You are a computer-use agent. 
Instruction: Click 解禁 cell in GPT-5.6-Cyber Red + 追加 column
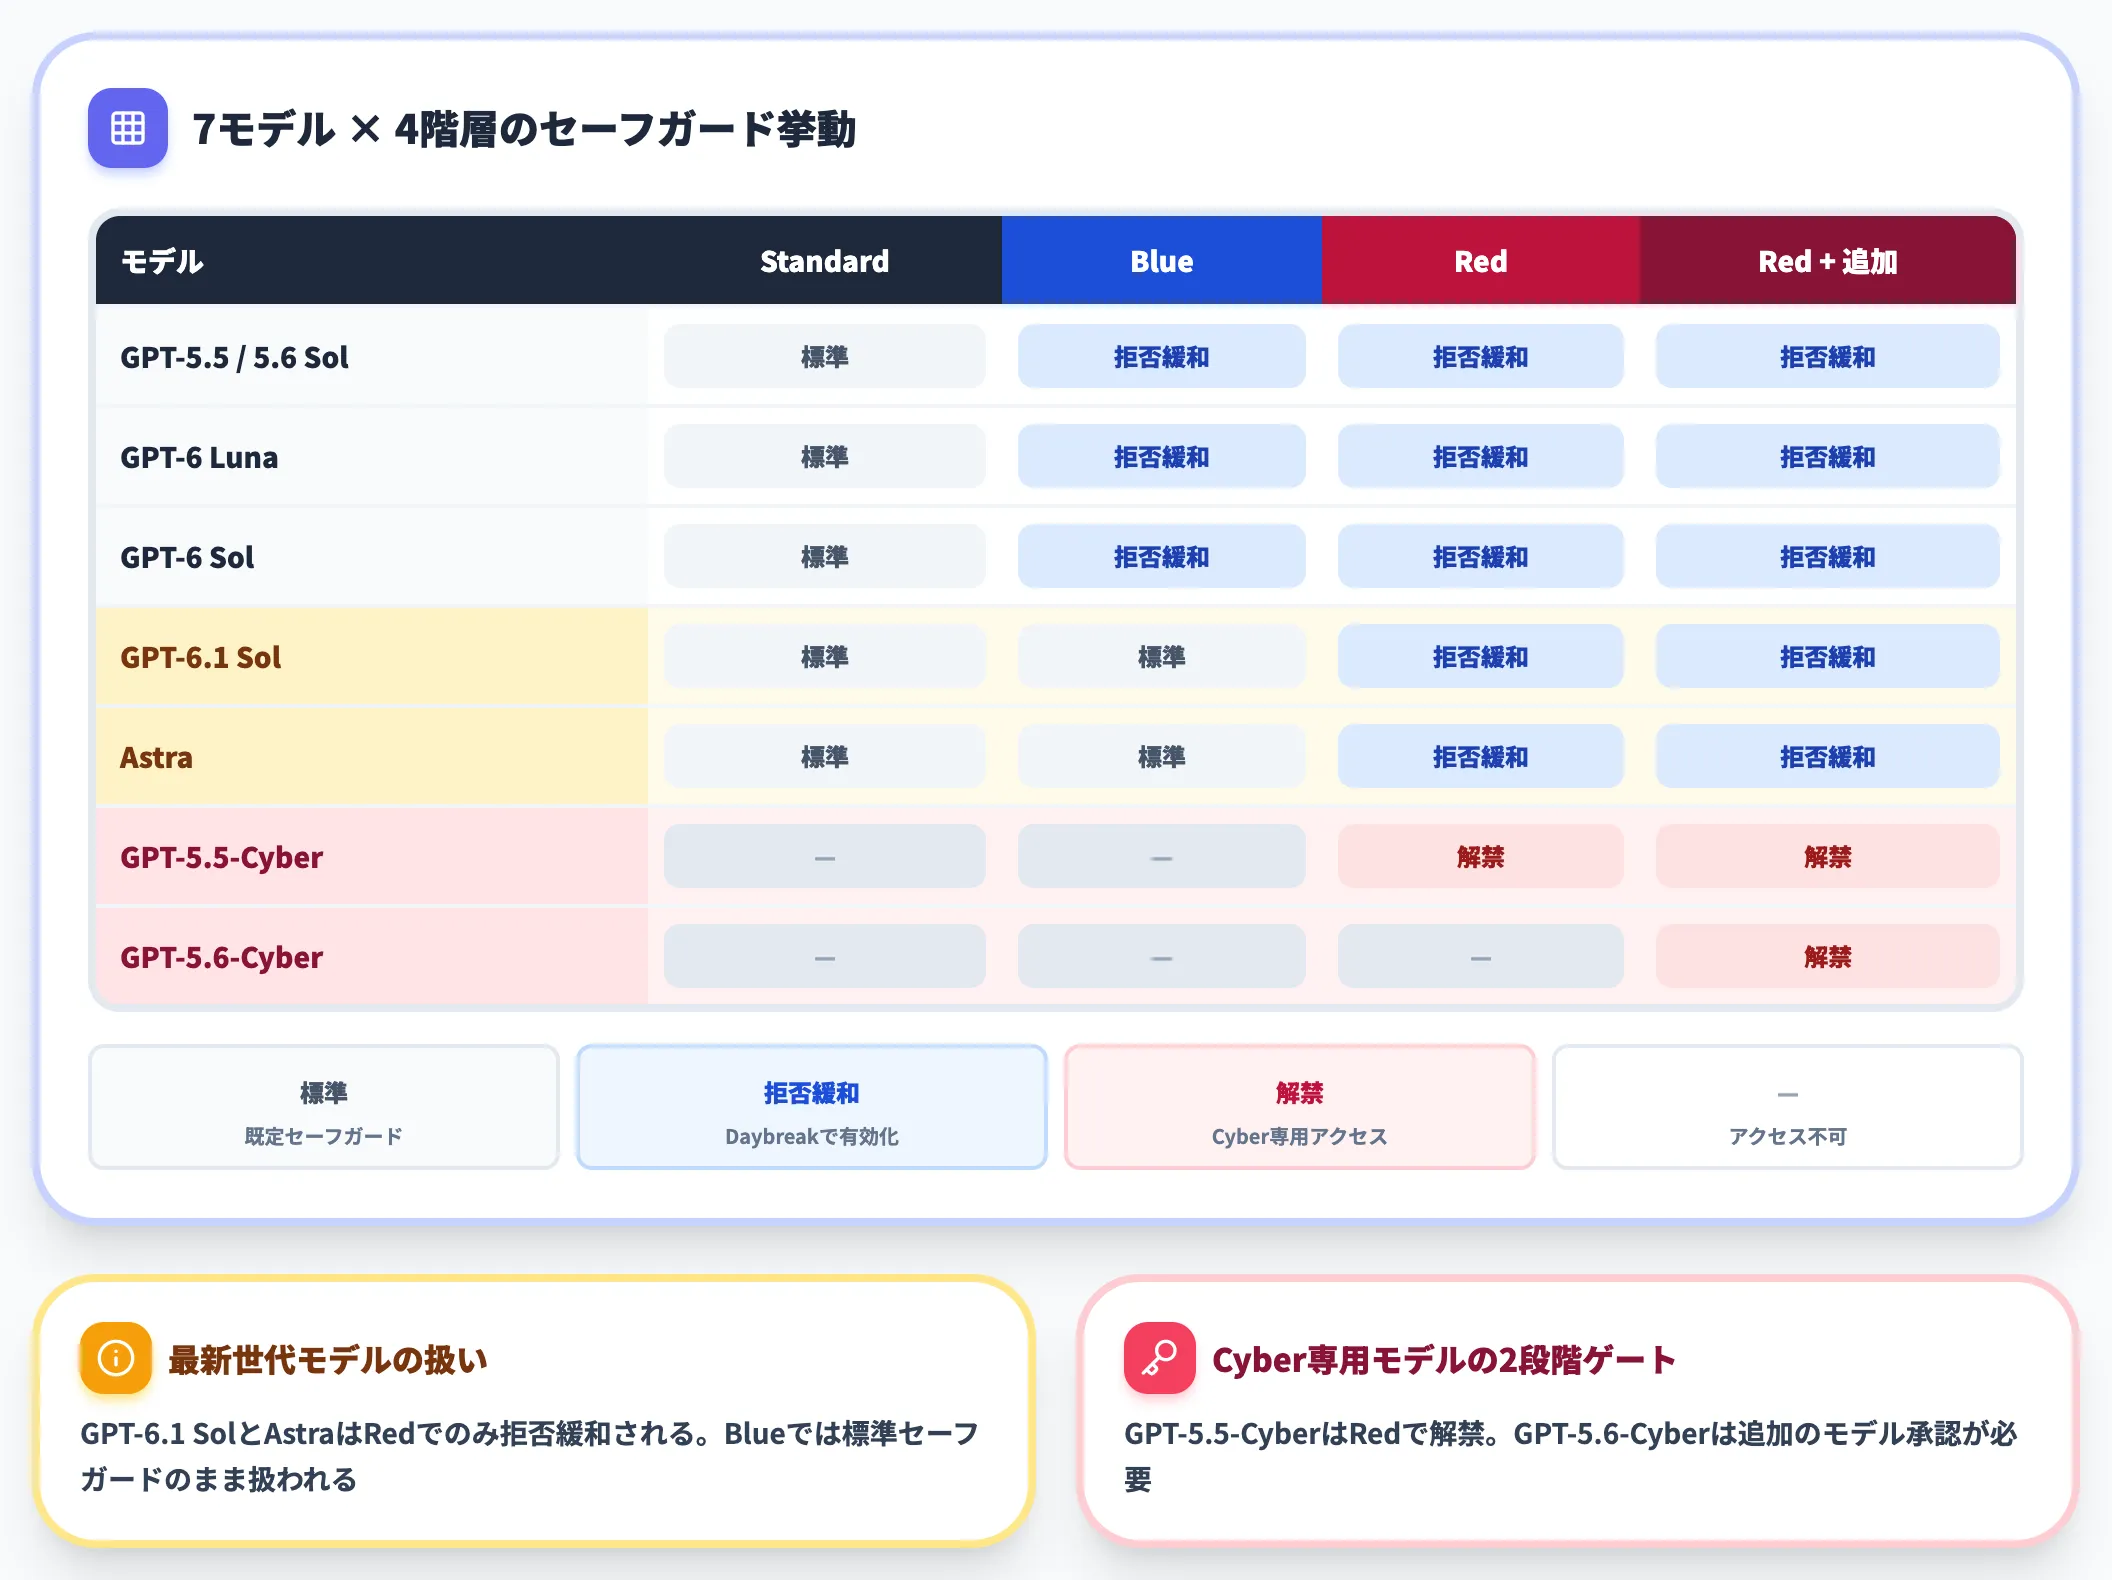[x=1828, y=956]
